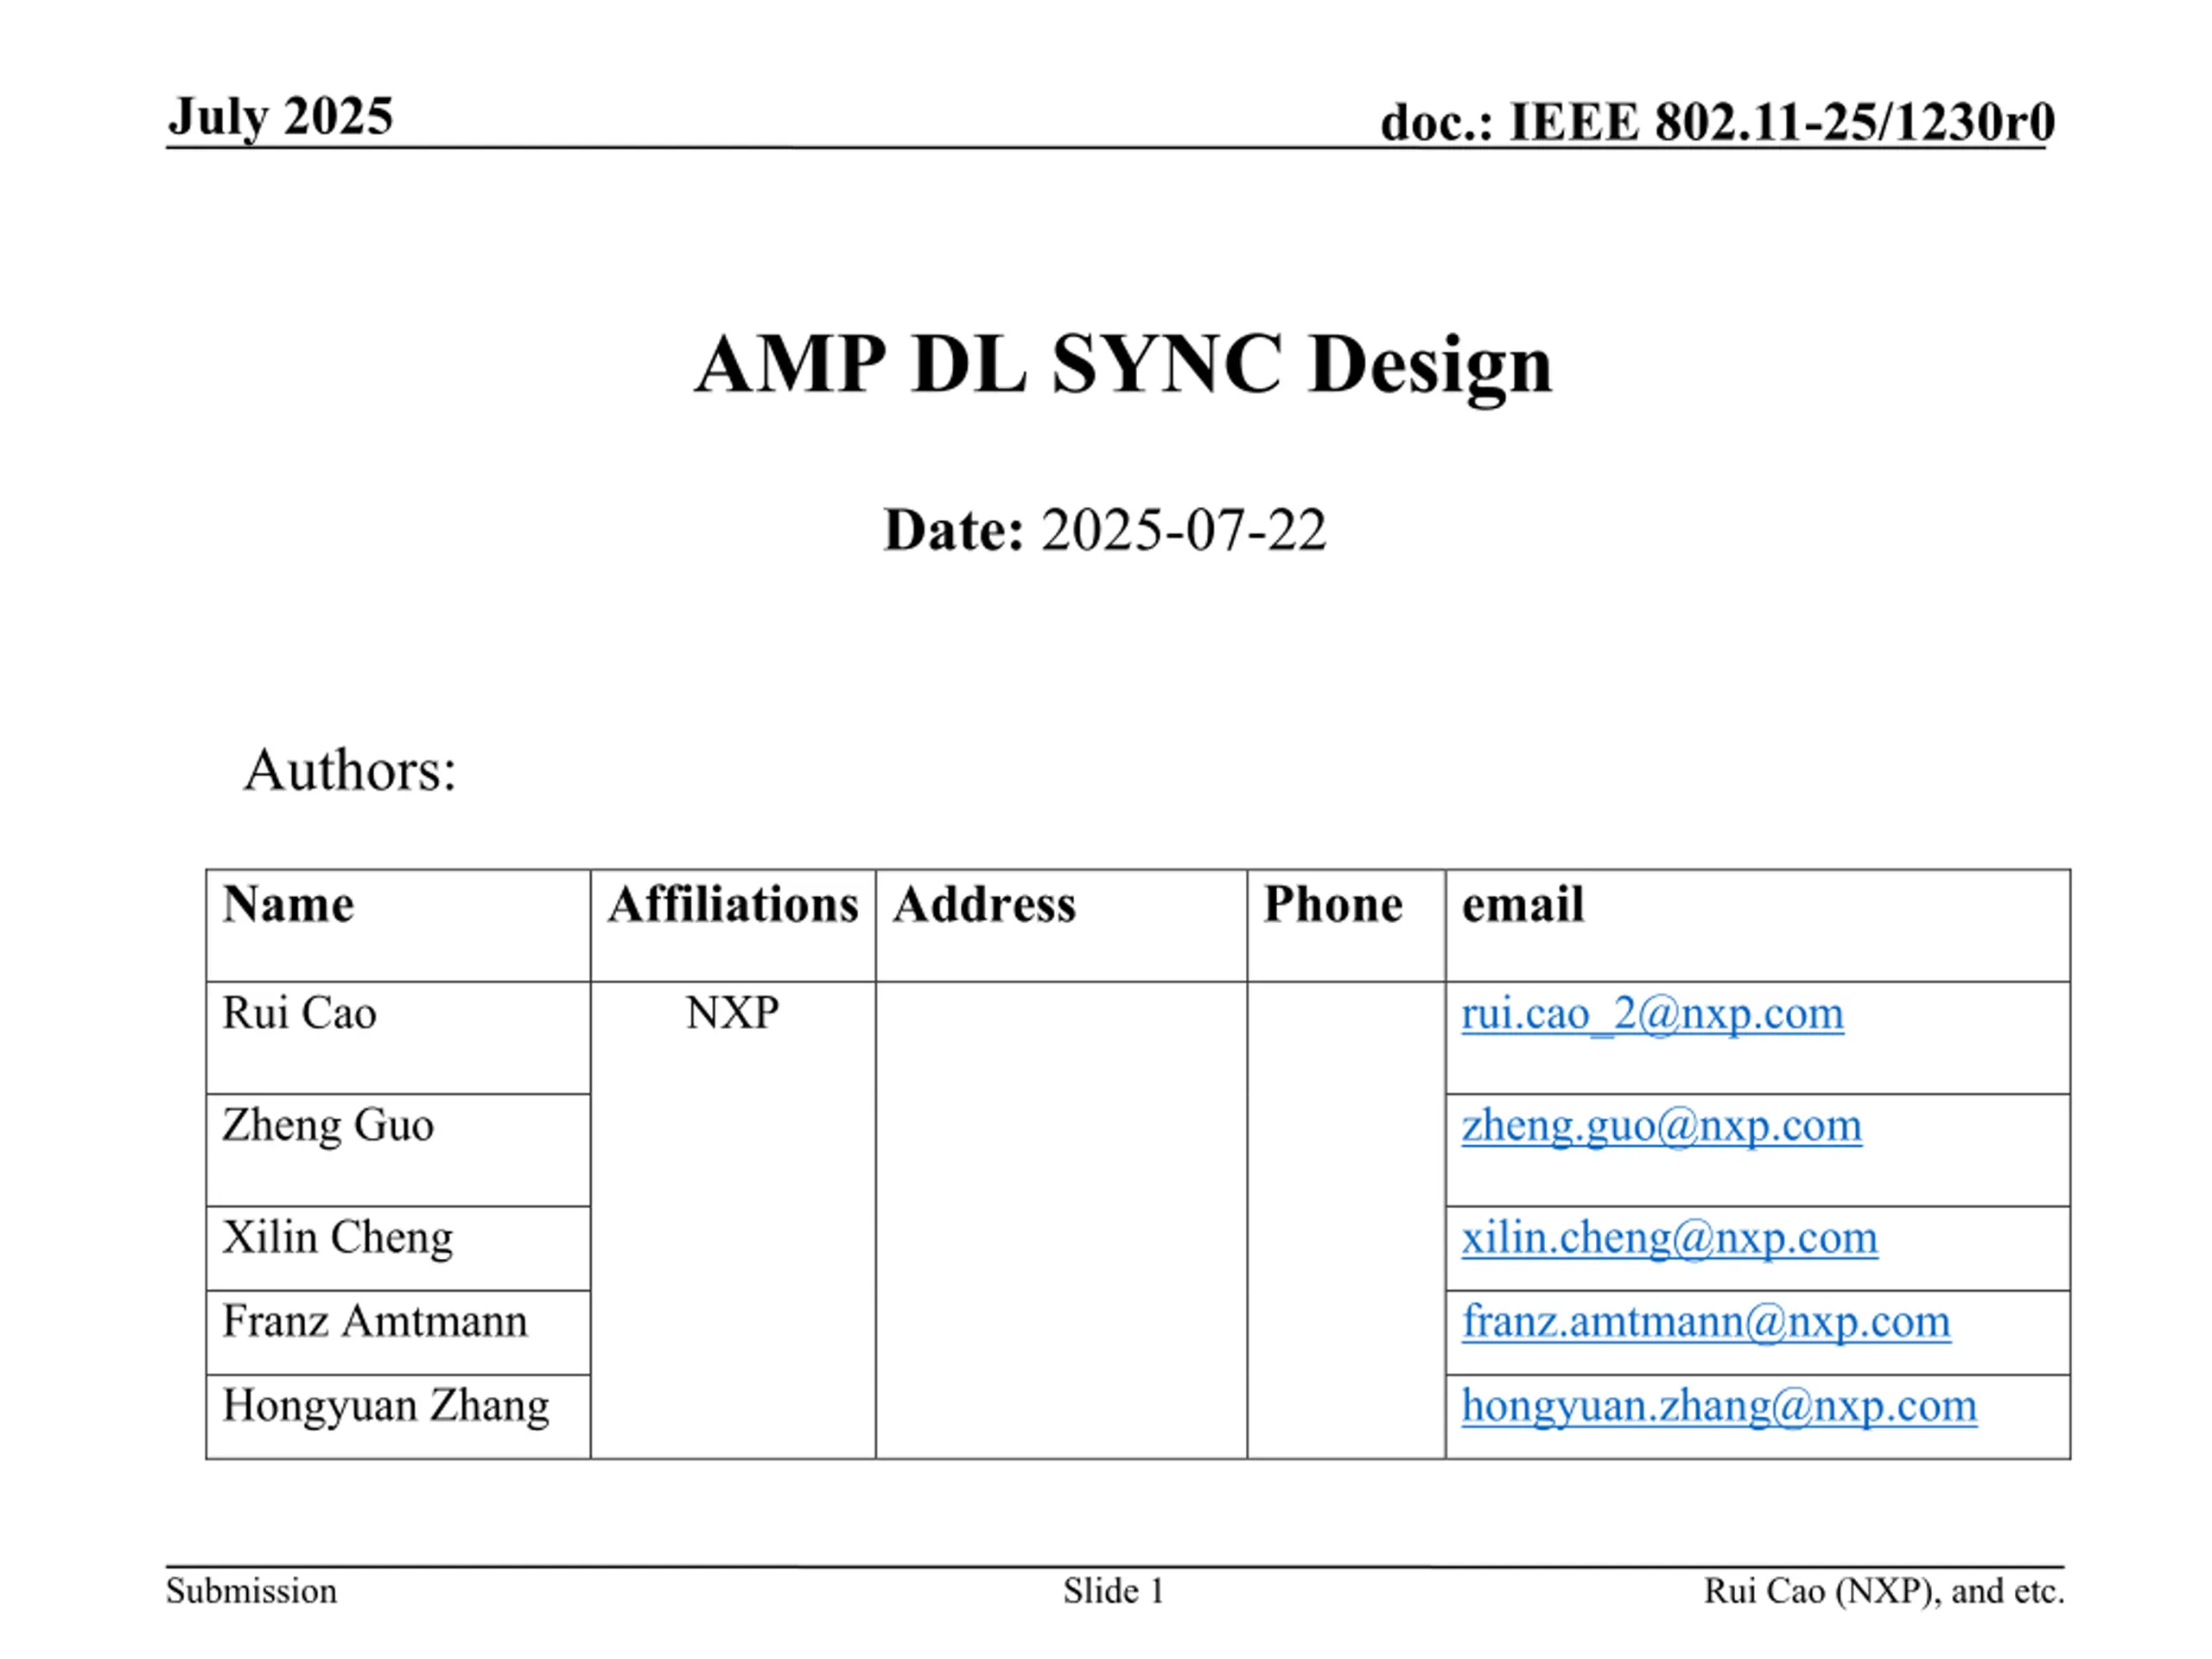Open the rui.cao_2@nxp.com email link
2212x1659 pixels.
pyautogui.click(x=1652, y=1014)
